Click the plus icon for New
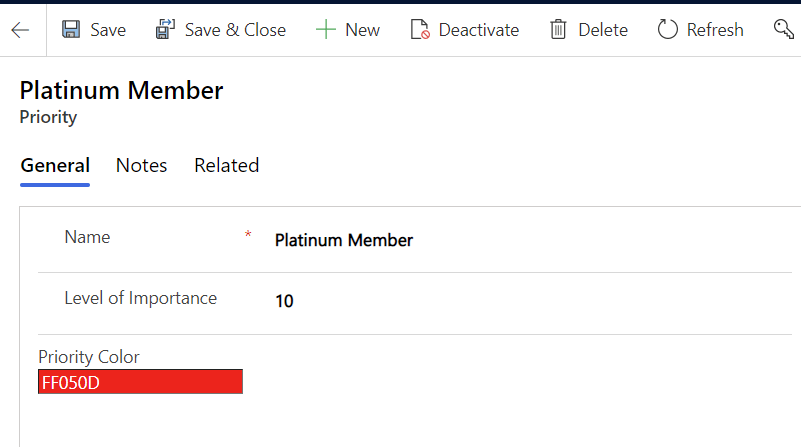This screenshot has width=801, height=447. click(325, 30)
